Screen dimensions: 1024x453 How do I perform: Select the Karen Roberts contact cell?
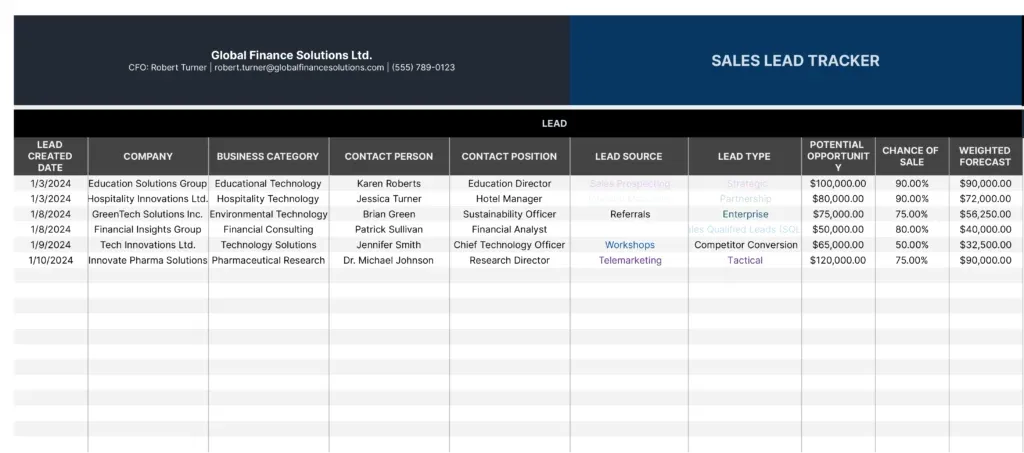389,184
